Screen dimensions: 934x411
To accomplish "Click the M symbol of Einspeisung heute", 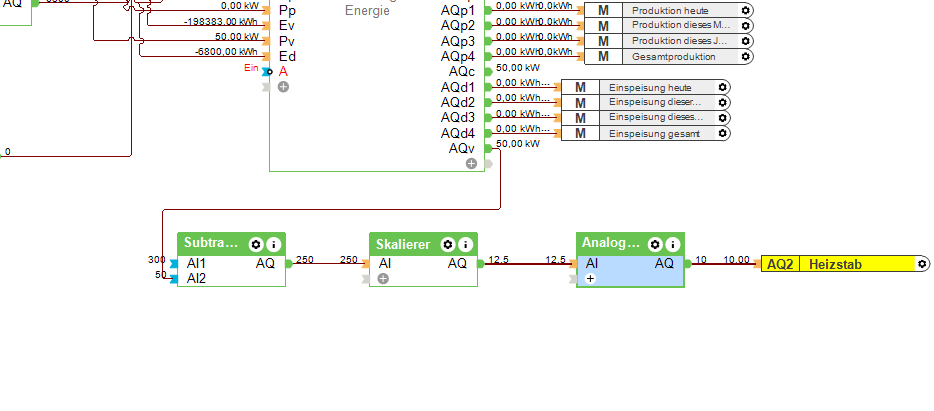I will pos(580,87).
